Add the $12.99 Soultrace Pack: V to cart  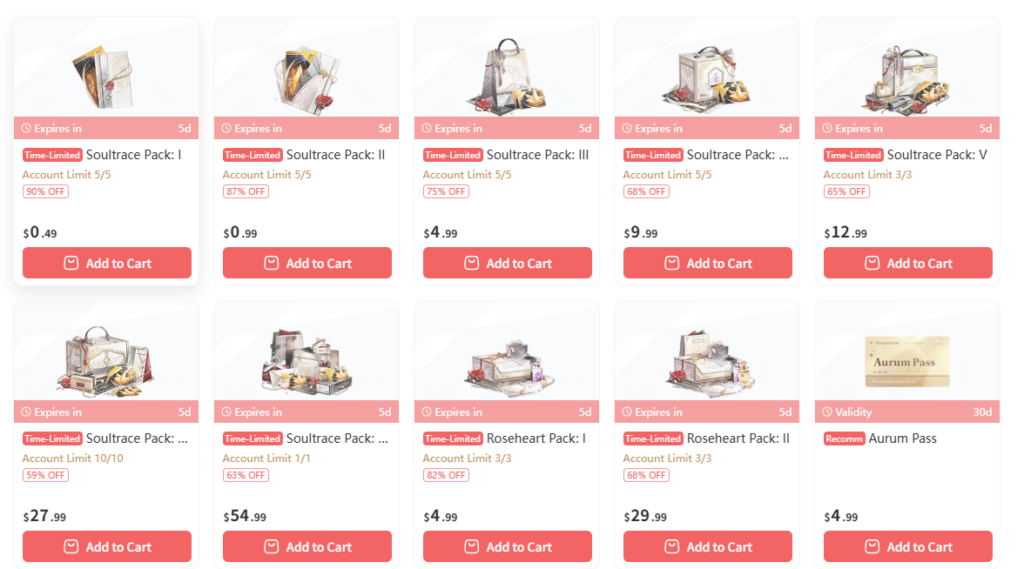click(908, 263)
